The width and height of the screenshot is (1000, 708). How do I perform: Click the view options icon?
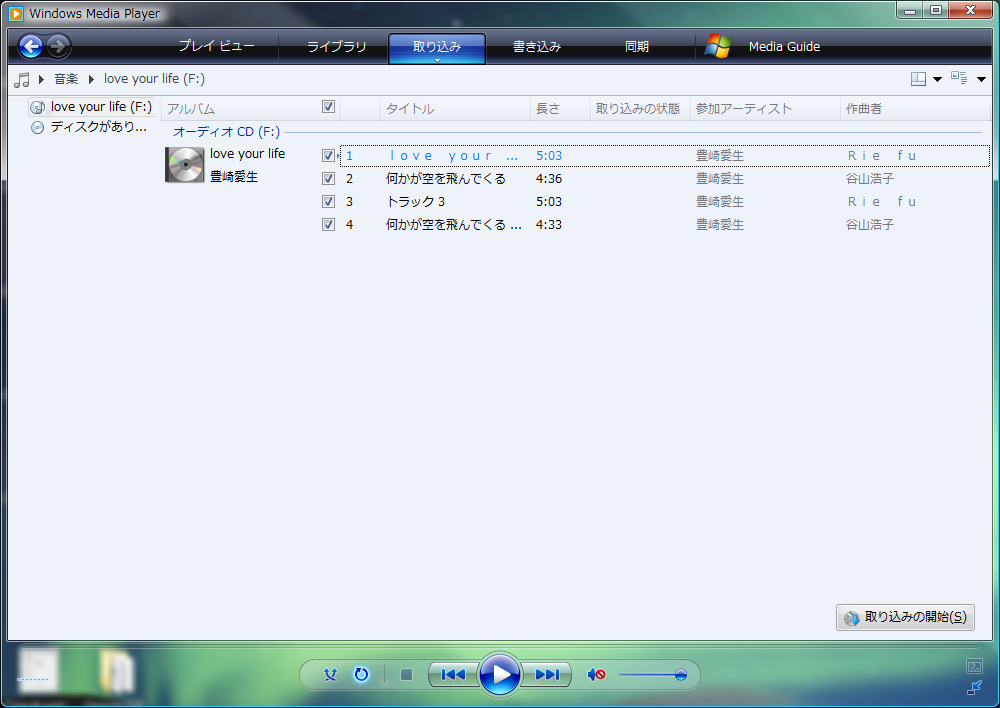coord(959,78)
